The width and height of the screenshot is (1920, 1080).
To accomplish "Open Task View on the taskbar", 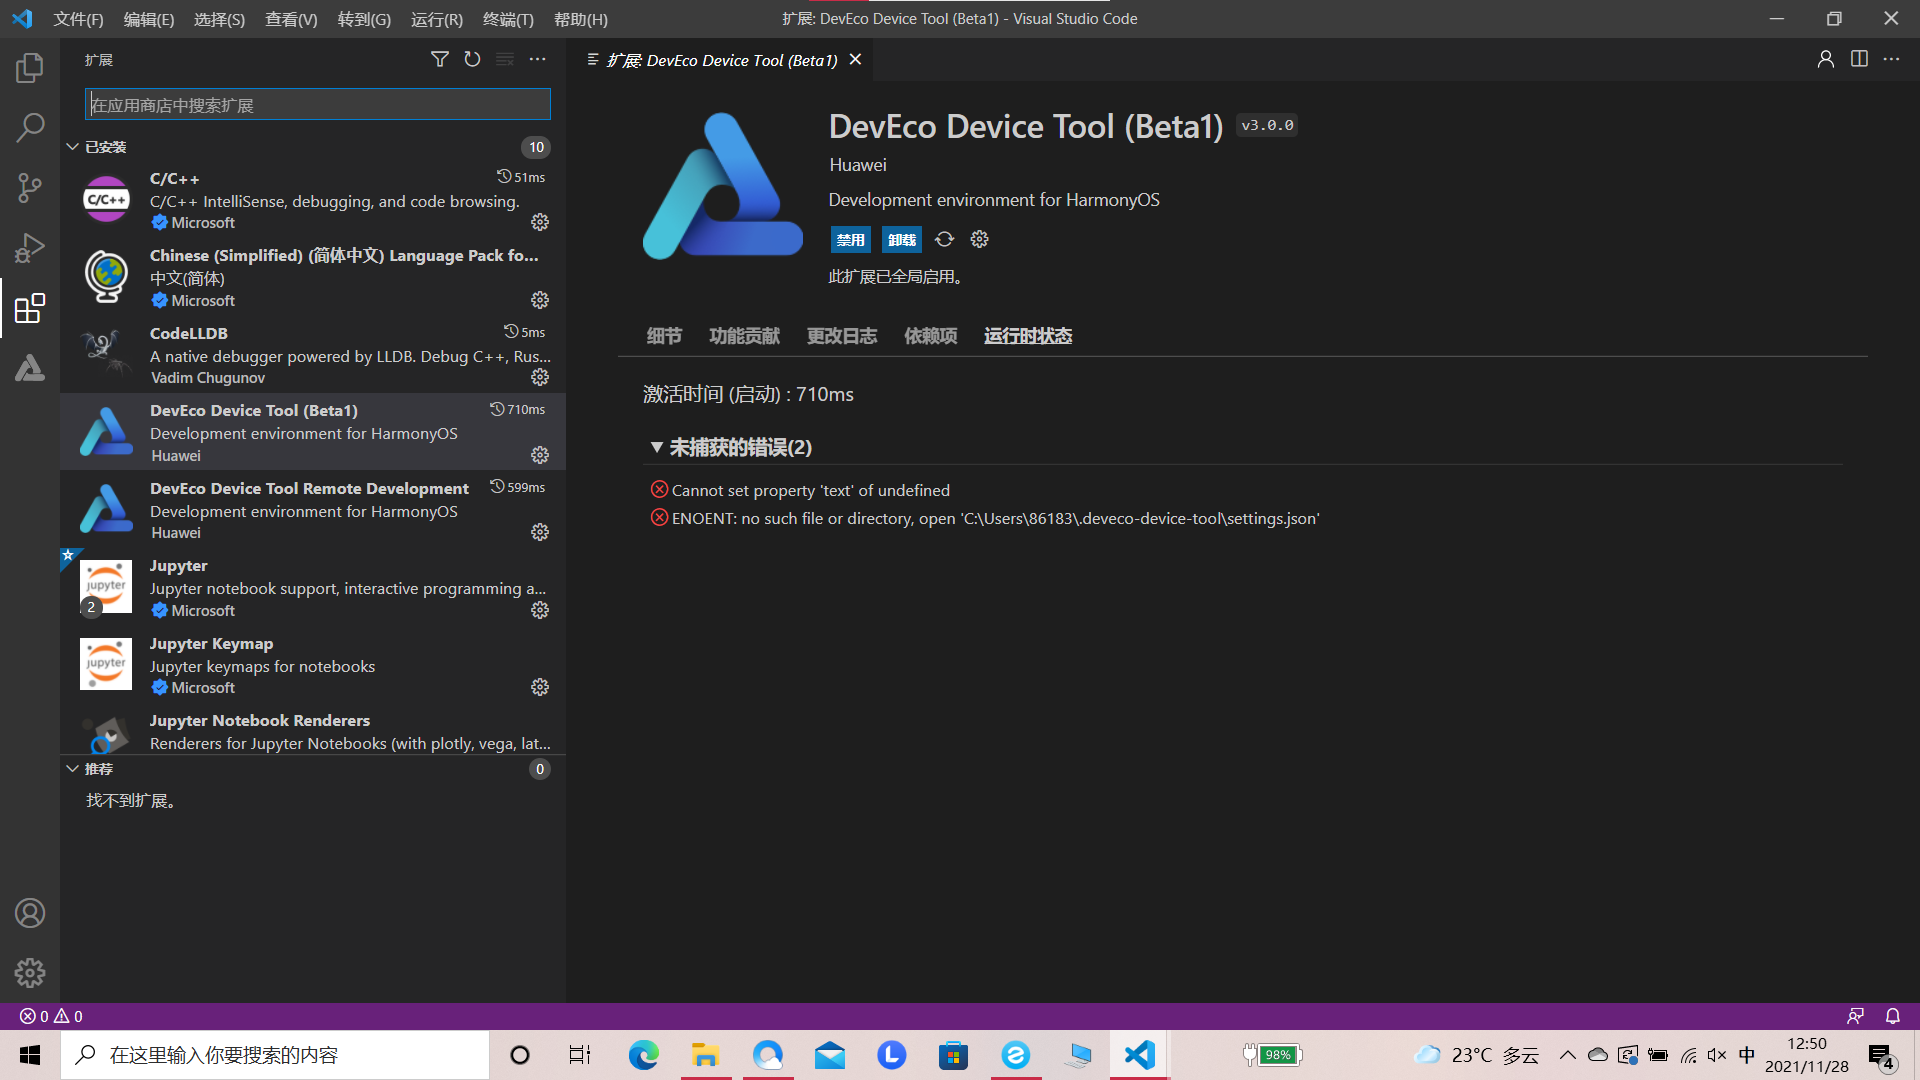I will coord(580,1055).
